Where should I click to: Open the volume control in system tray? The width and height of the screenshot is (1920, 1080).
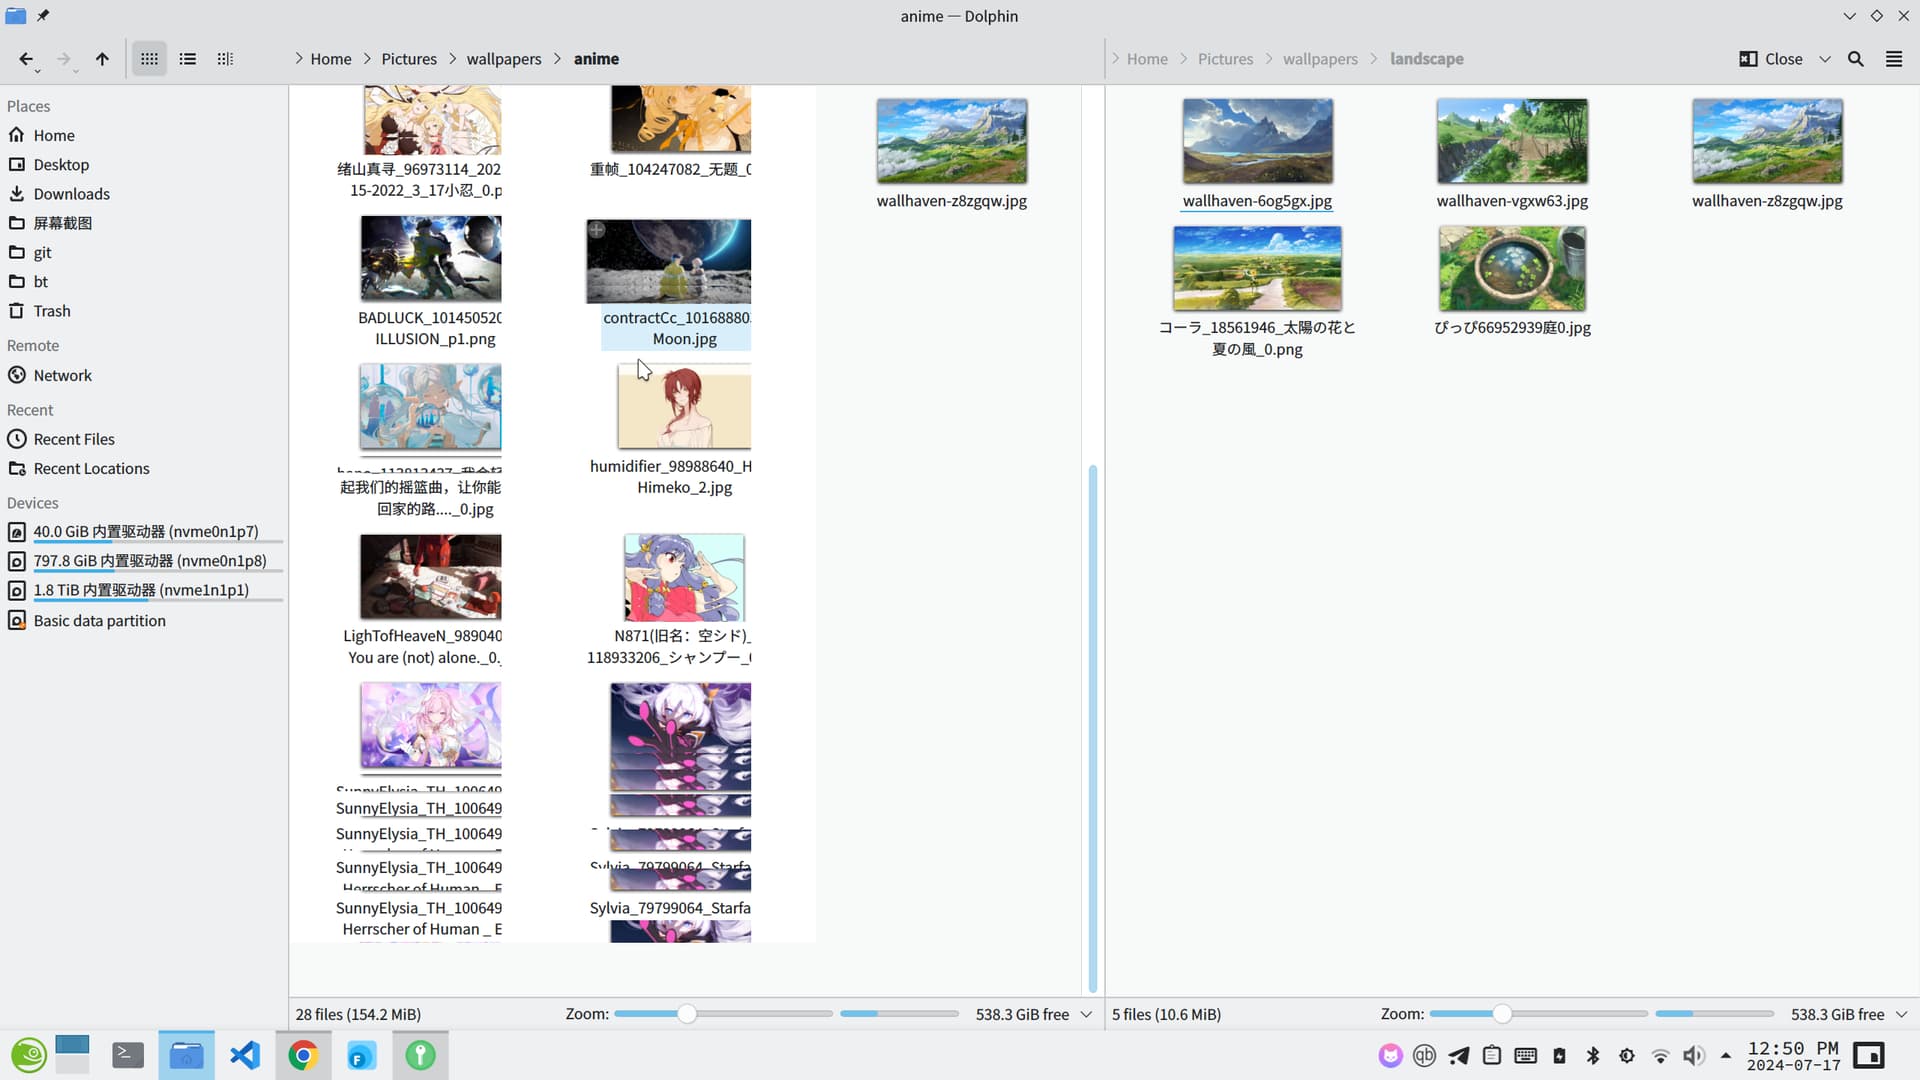coord(1694,1055)
